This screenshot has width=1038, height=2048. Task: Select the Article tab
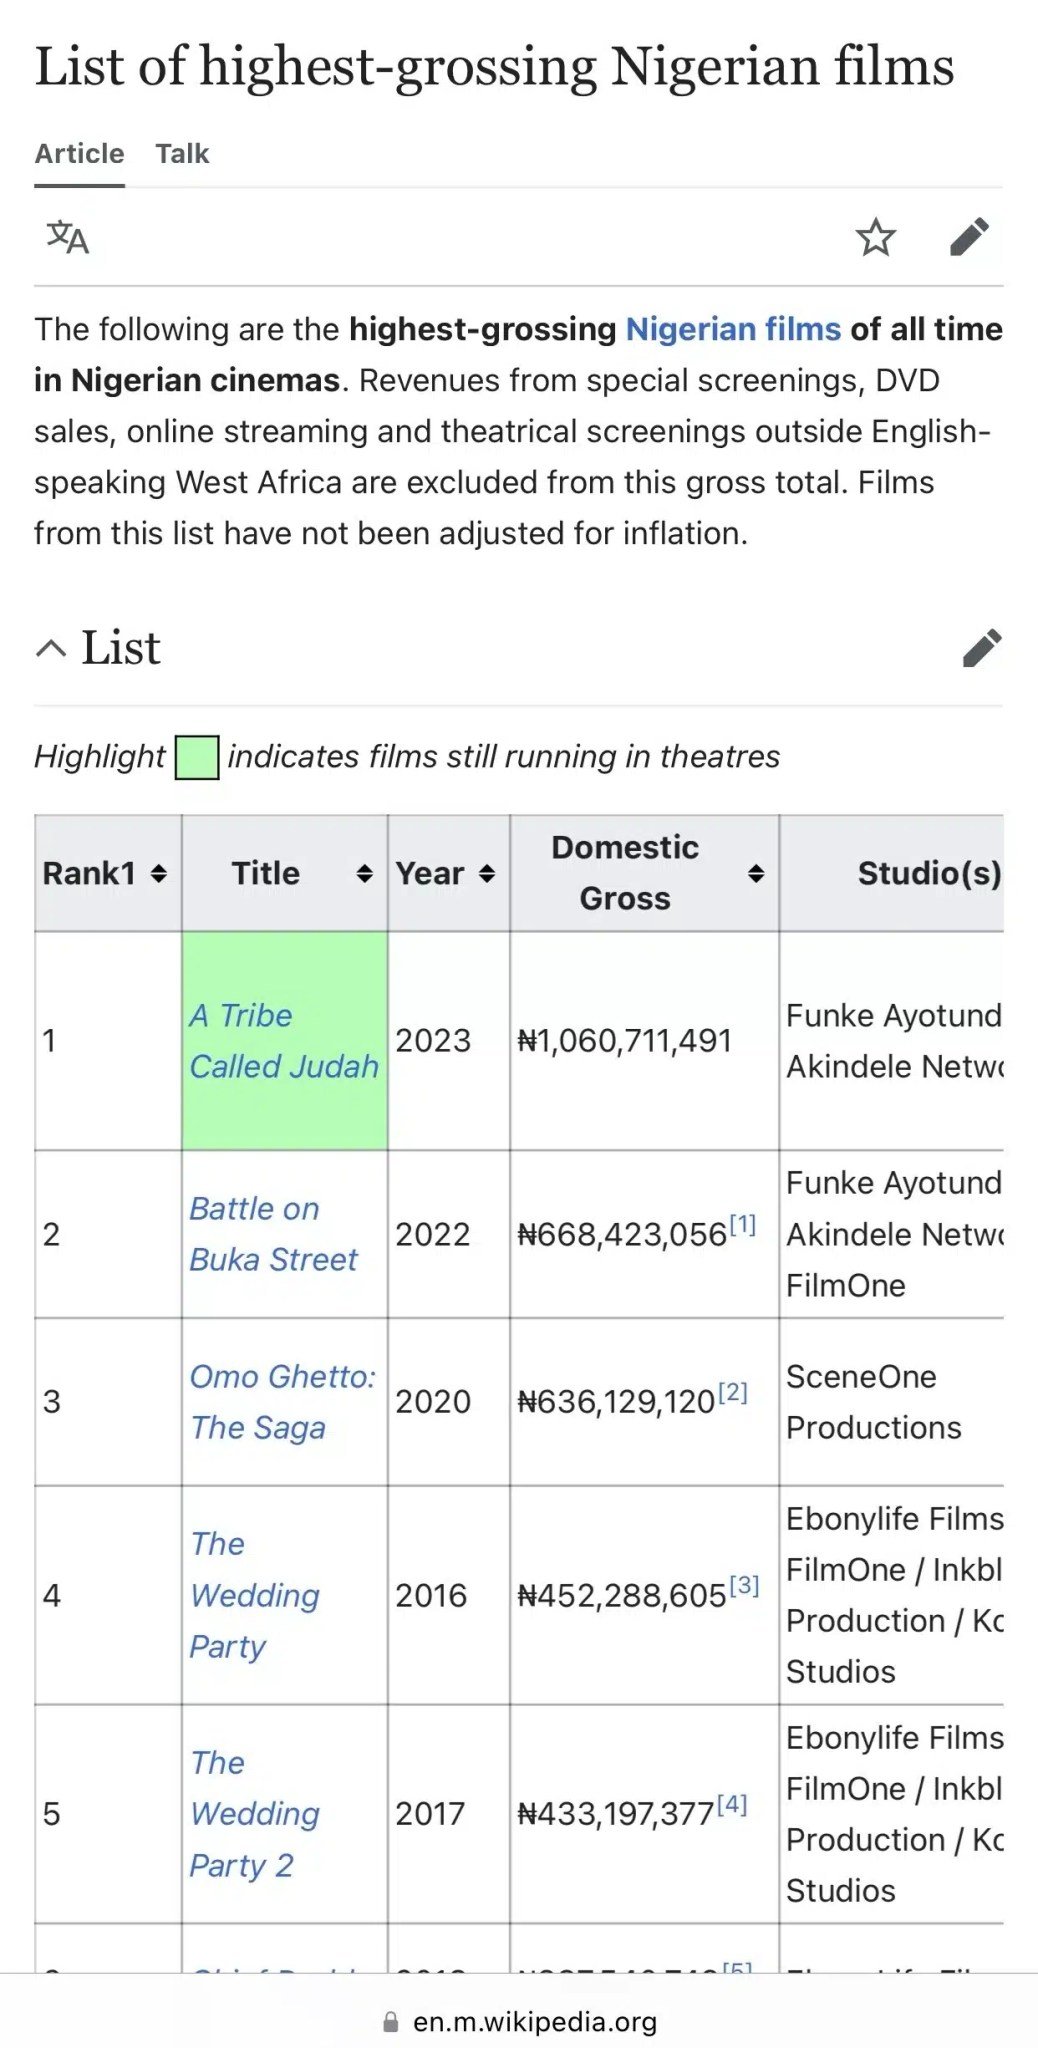pyautogui.click(x=80, y=154)
